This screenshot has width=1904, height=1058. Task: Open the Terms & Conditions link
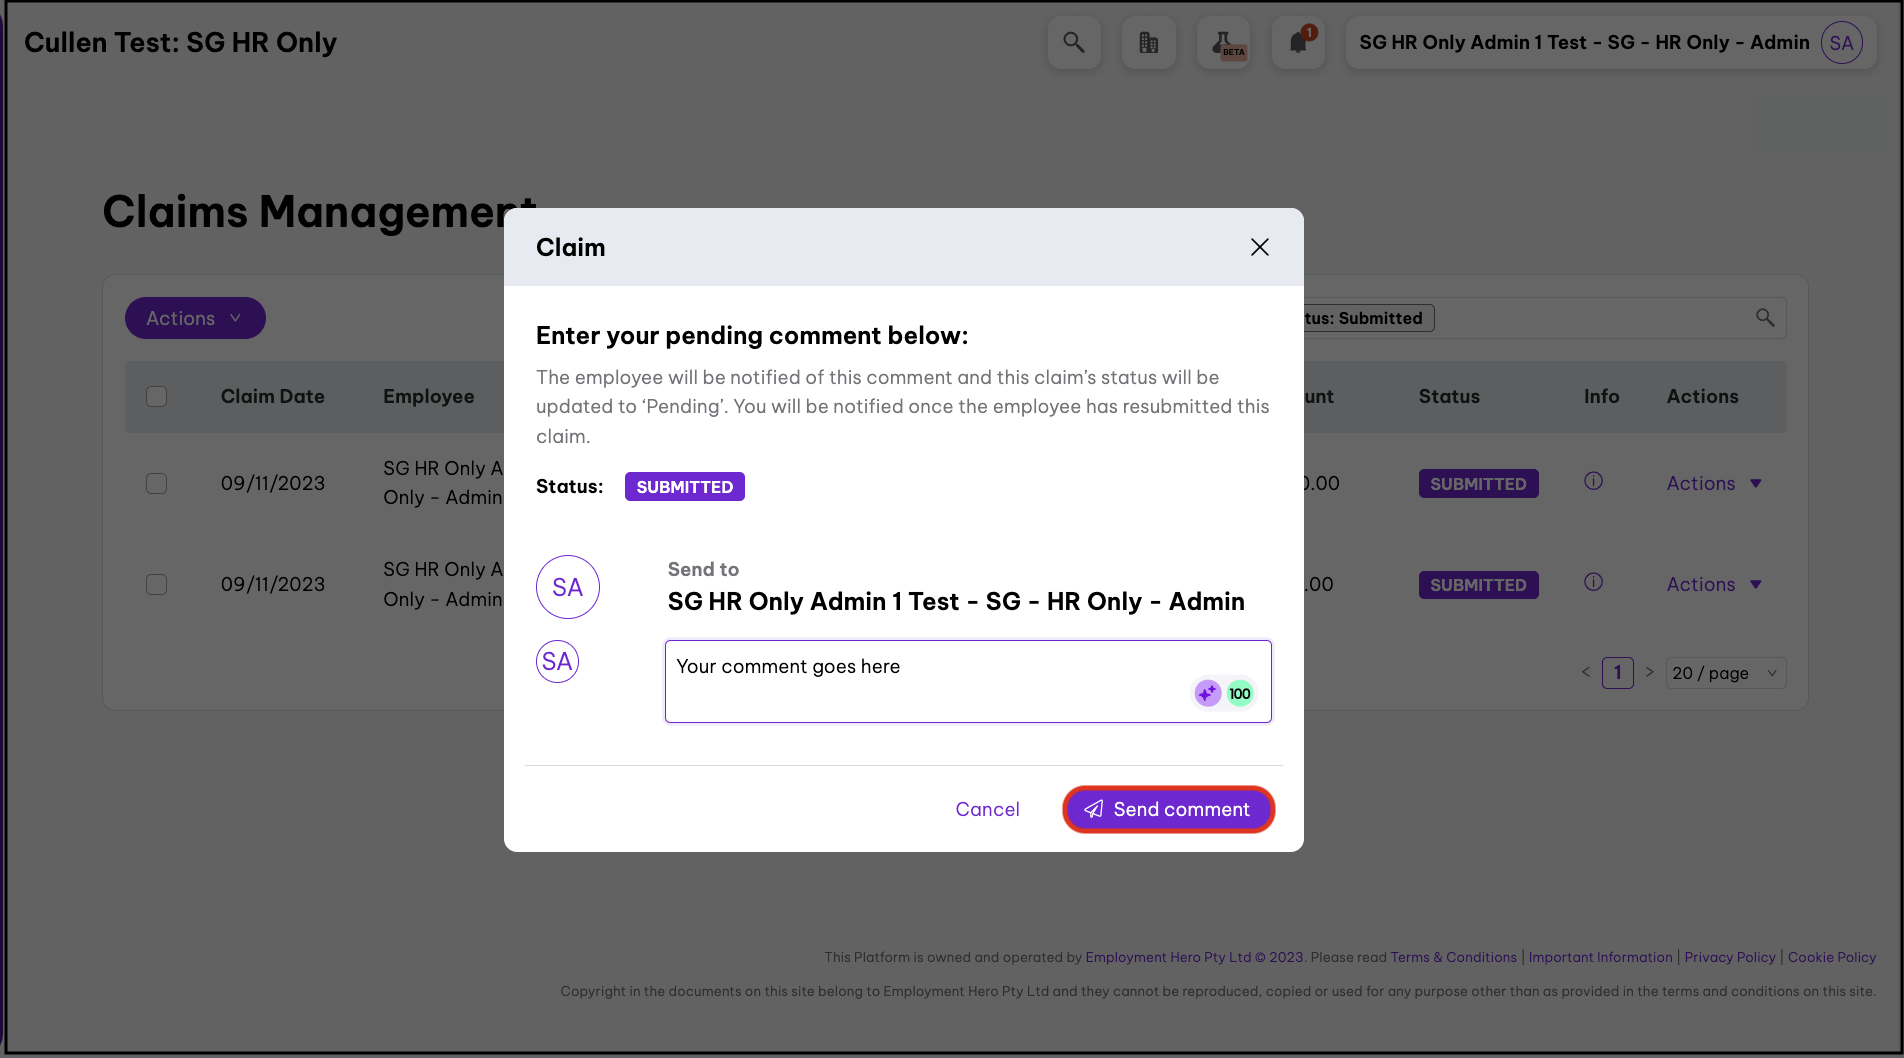[x=1453, y=957]
